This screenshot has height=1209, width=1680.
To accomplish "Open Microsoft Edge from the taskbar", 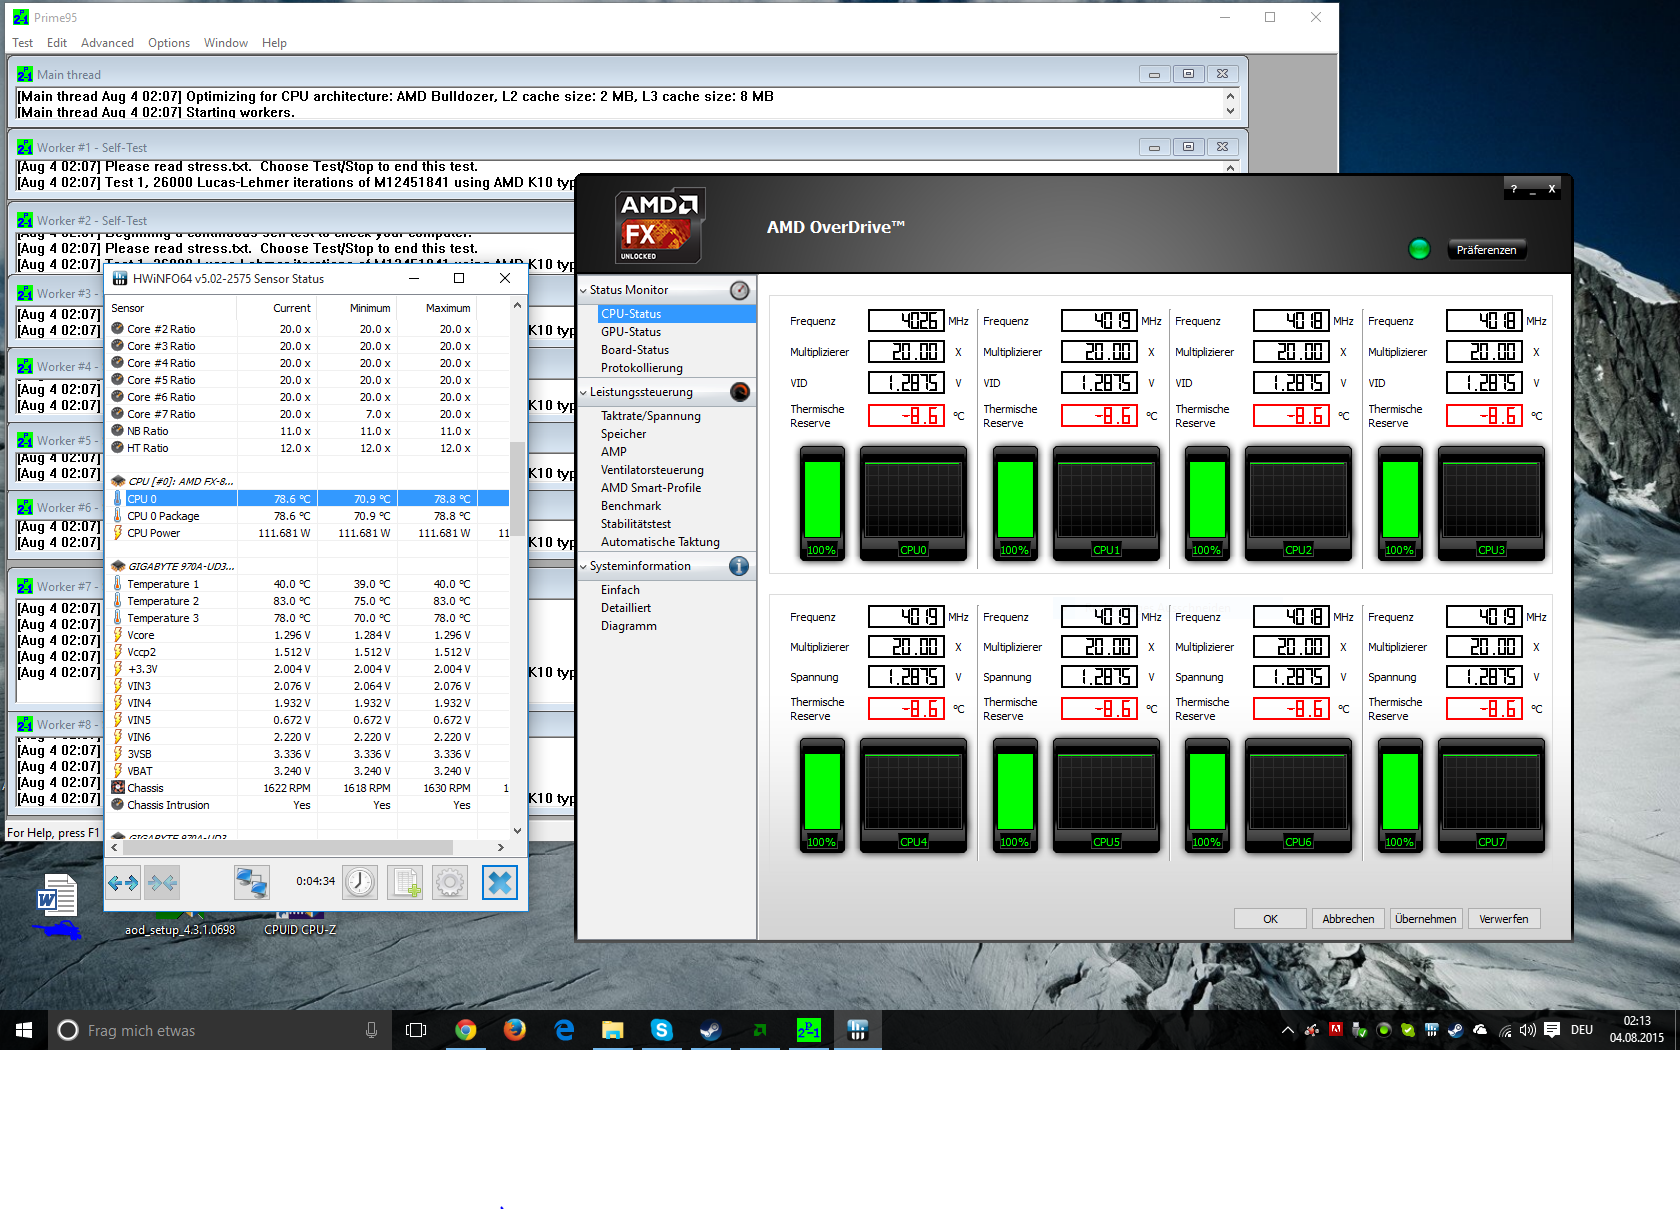I will click(564, 1030).
